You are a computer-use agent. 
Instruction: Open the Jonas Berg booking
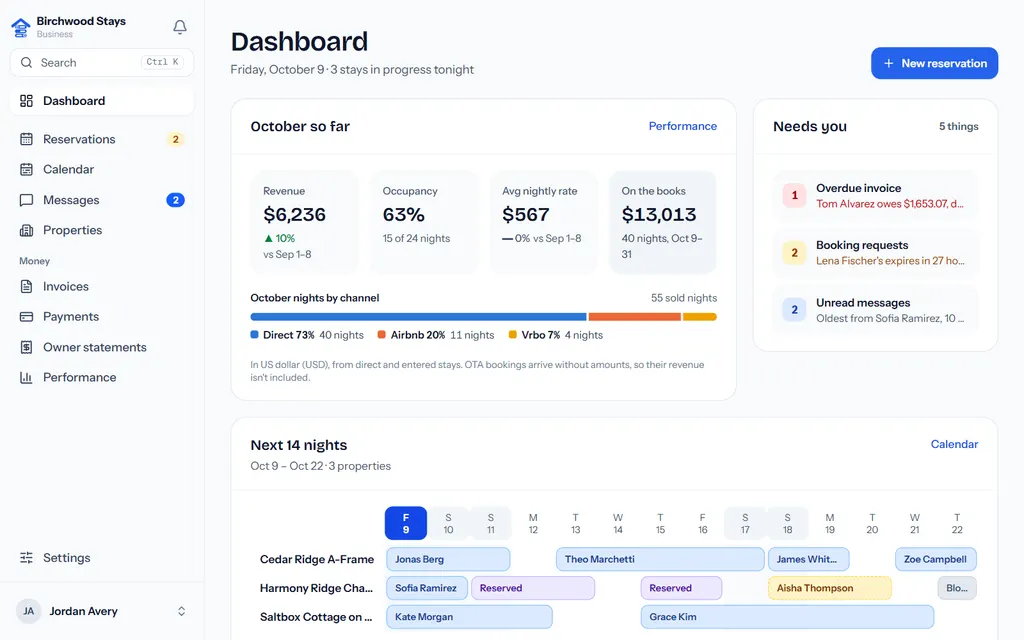pos(448,559)
